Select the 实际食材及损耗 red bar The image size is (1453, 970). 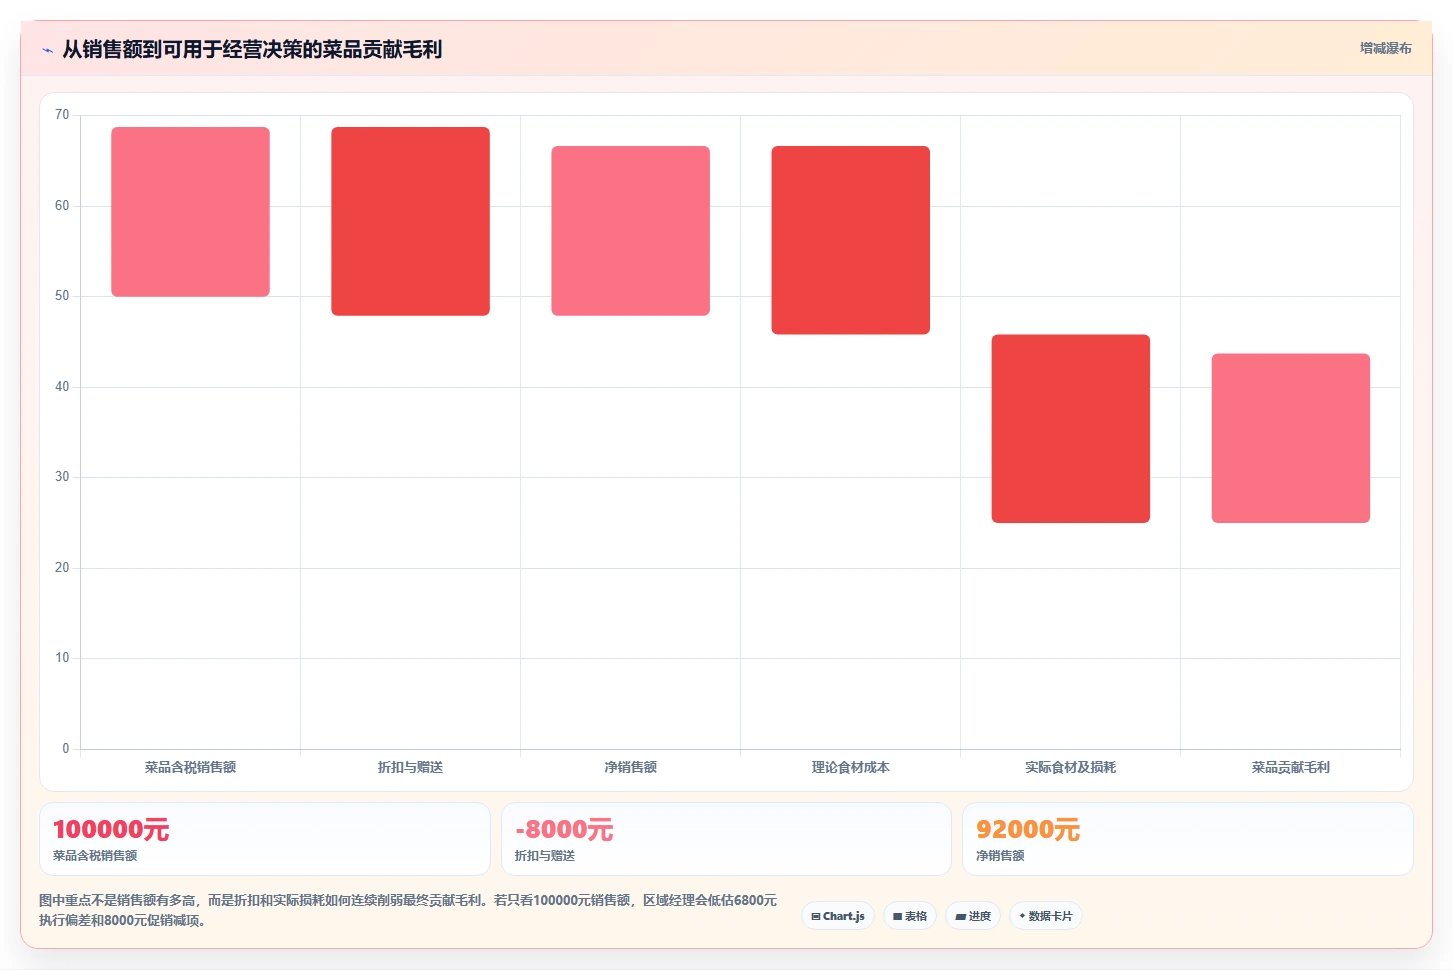click(1070, 429)
